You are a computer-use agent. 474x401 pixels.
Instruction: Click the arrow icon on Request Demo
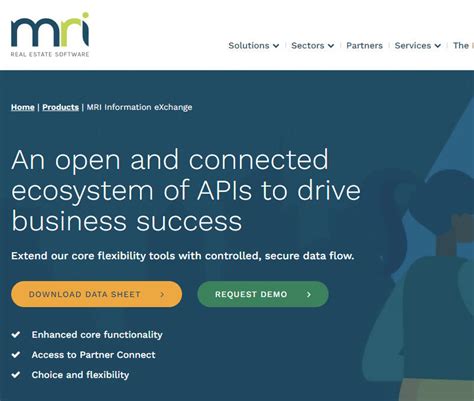click(x=309, y=294)
